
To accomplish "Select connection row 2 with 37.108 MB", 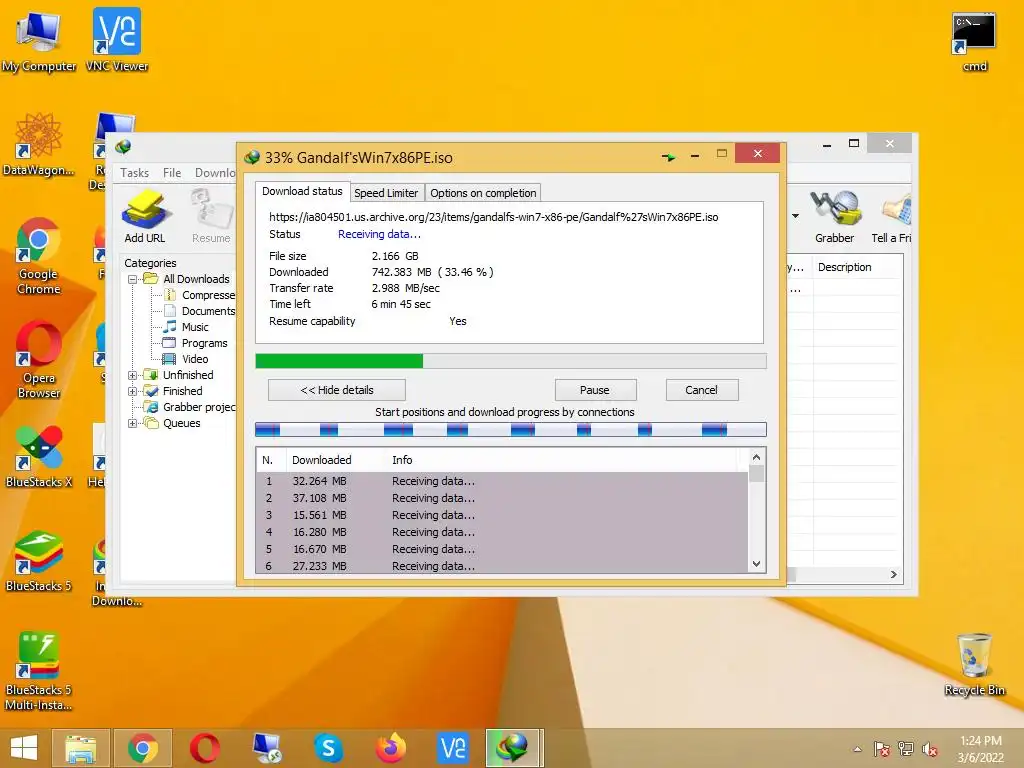I will pyautogui.click(x=502, y=498).
